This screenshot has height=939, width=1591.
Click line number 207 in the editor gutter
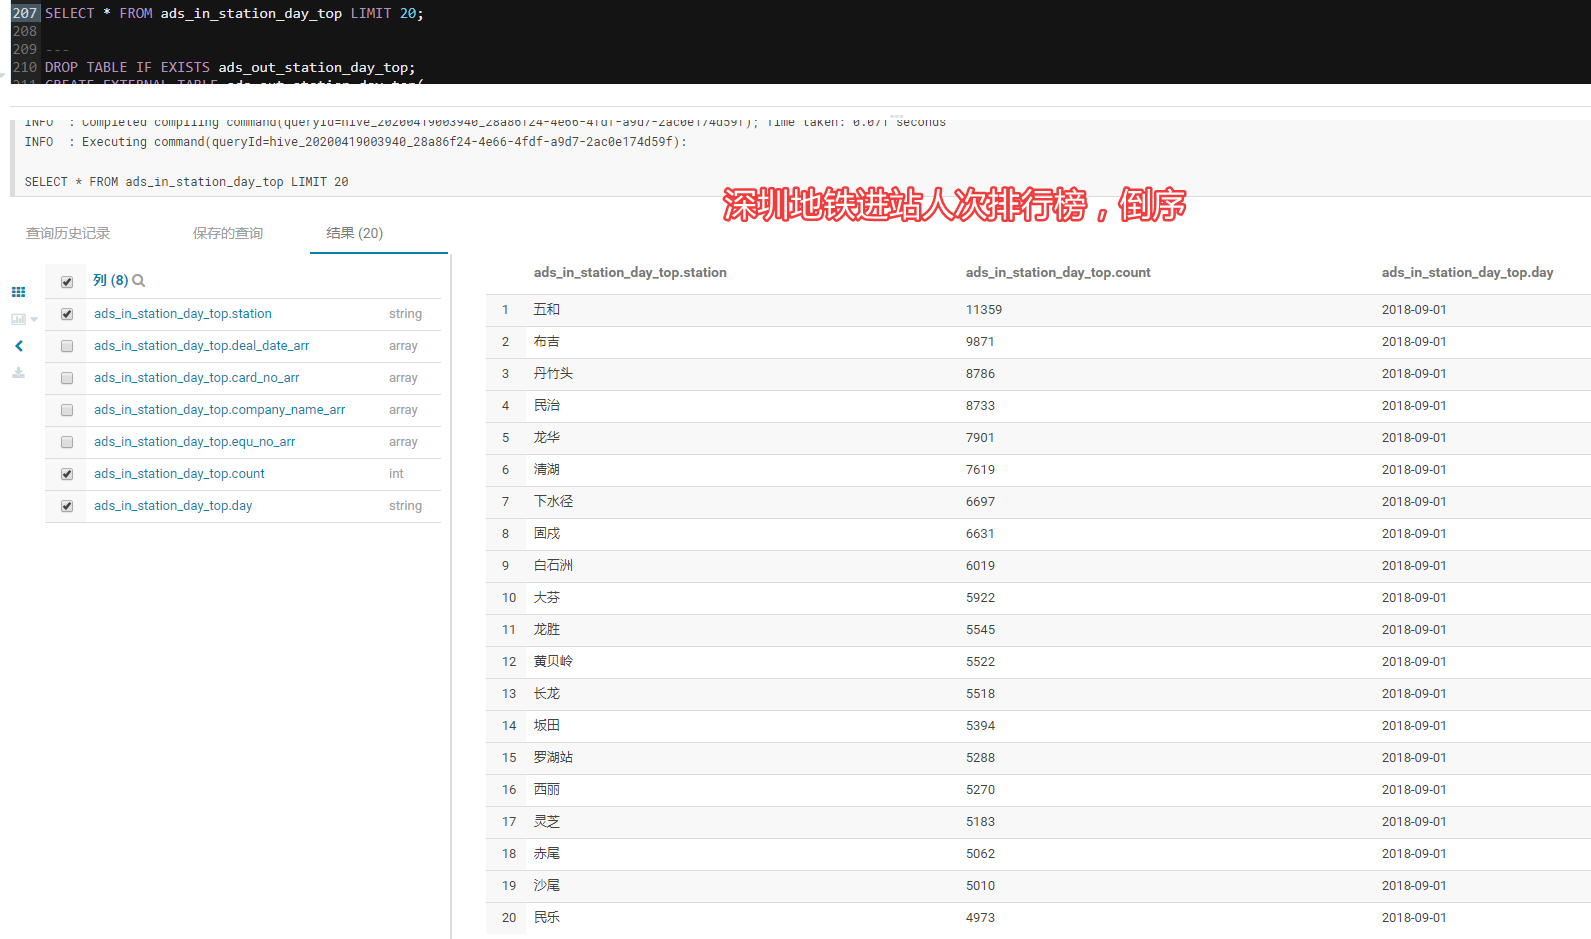(x=25, y=13)
